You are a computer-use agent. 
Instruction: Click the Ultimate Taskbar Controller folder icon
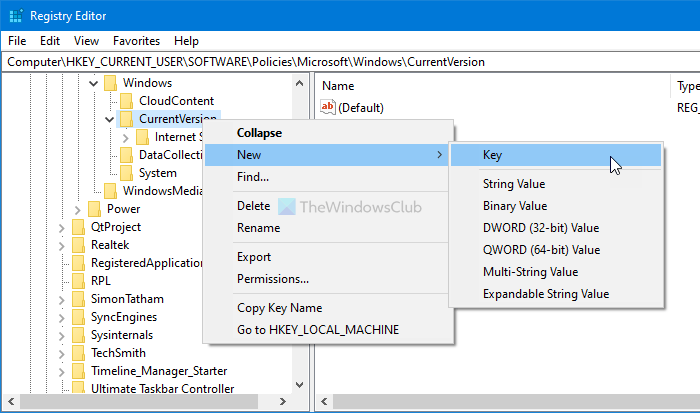[x=79, y=388]
